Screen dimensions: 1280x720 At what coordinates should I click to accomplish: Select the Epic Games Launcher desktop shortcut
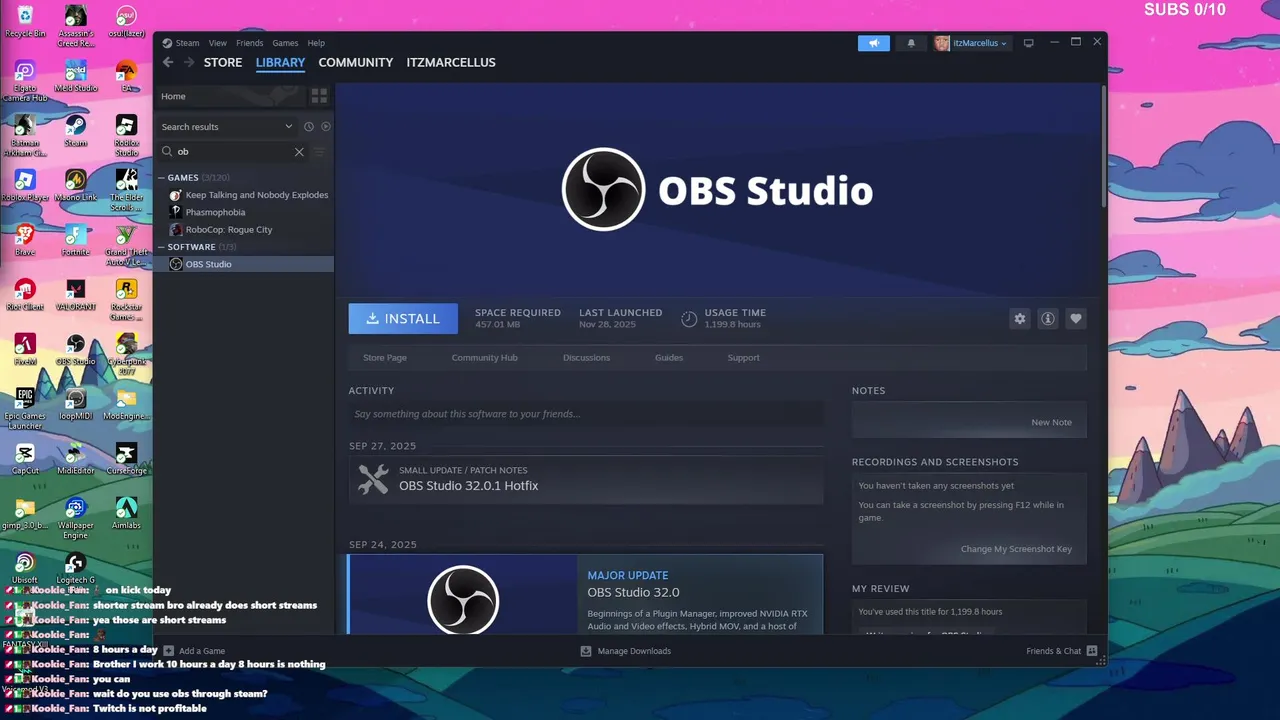pyautogui.click(x=25, y=409)
